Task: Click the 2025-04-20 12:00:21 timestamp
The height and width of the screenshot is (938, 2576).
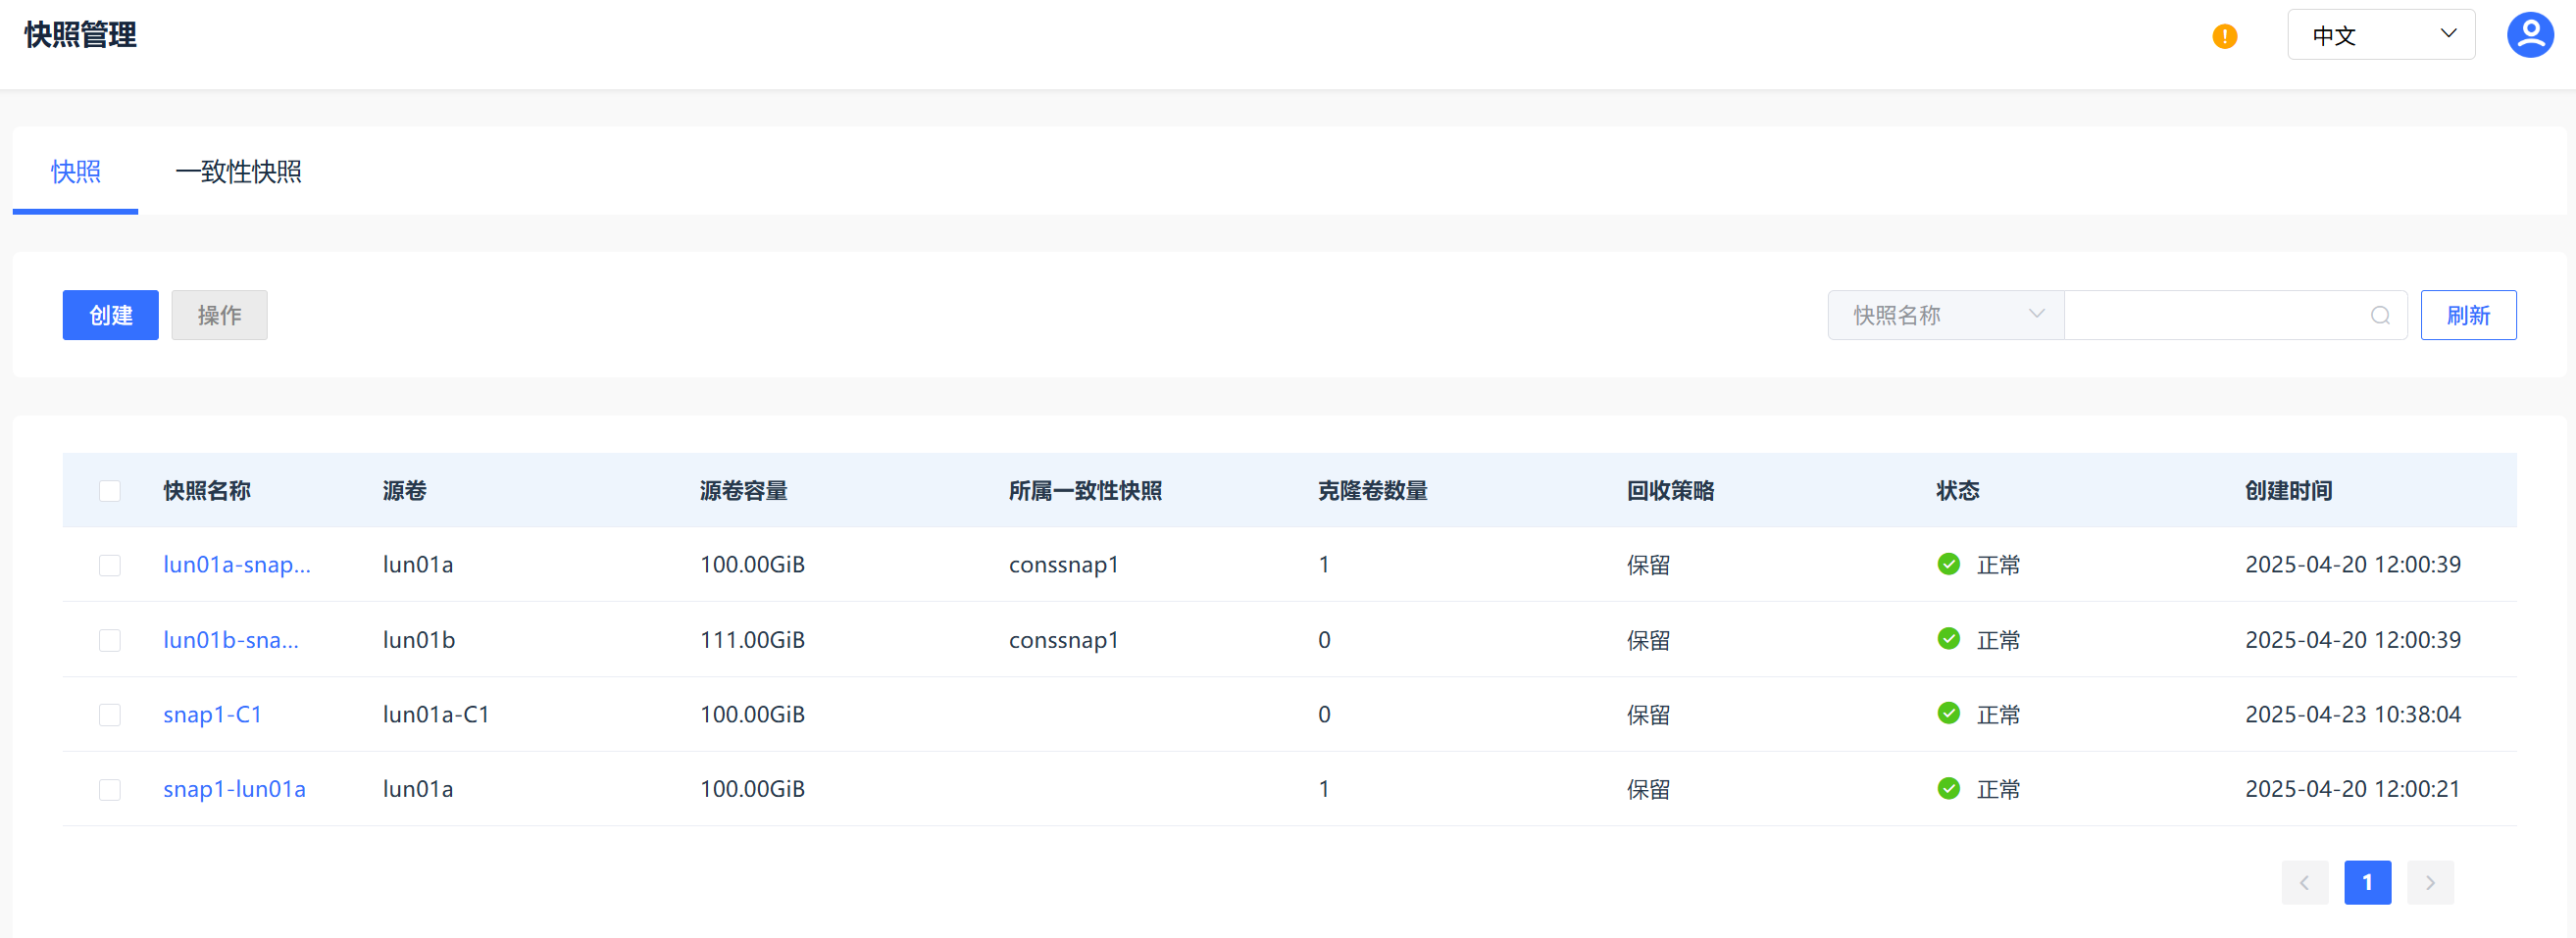Action: point(2352,789)
